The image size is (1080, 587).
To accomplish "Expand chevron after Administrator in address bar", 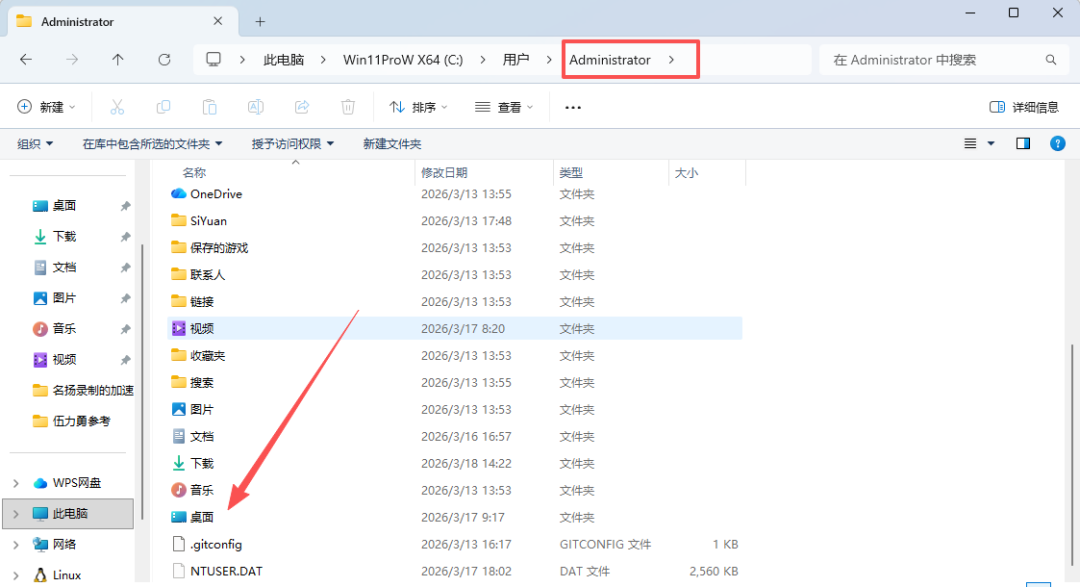I will click(672, 60).
